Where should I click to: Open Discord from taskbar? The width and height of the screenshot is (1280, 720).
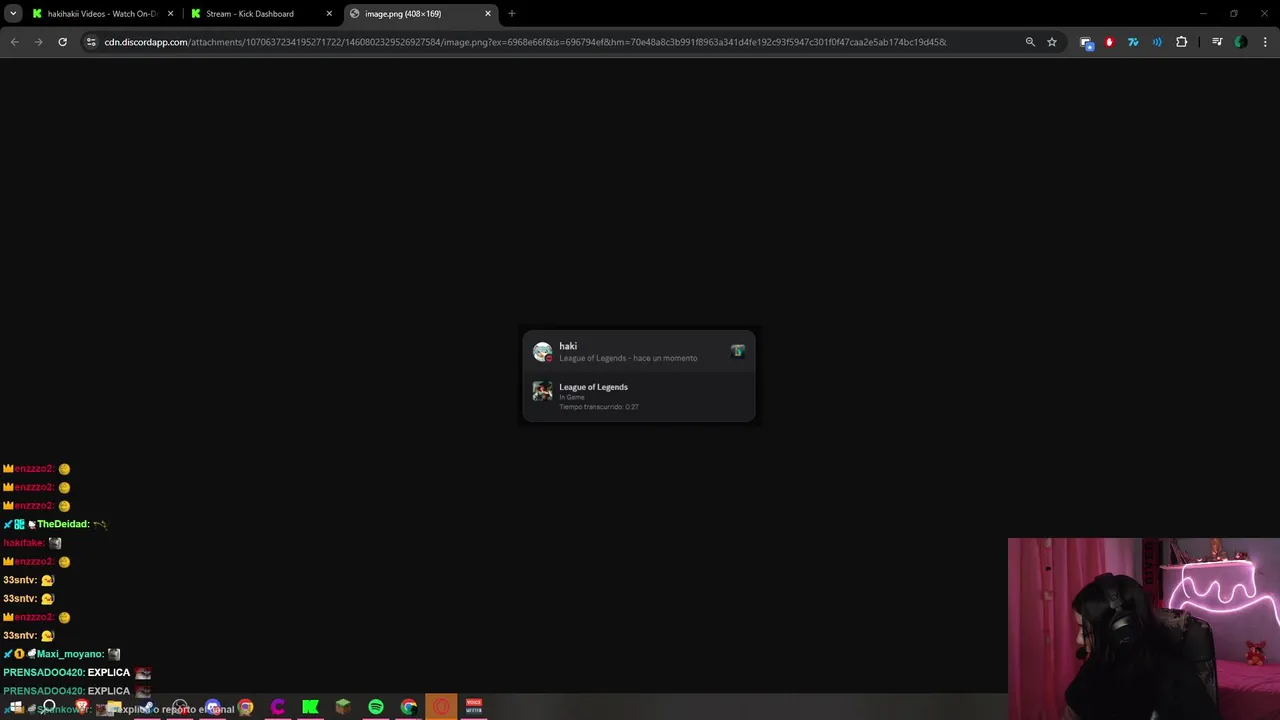[x=213, y=707]
